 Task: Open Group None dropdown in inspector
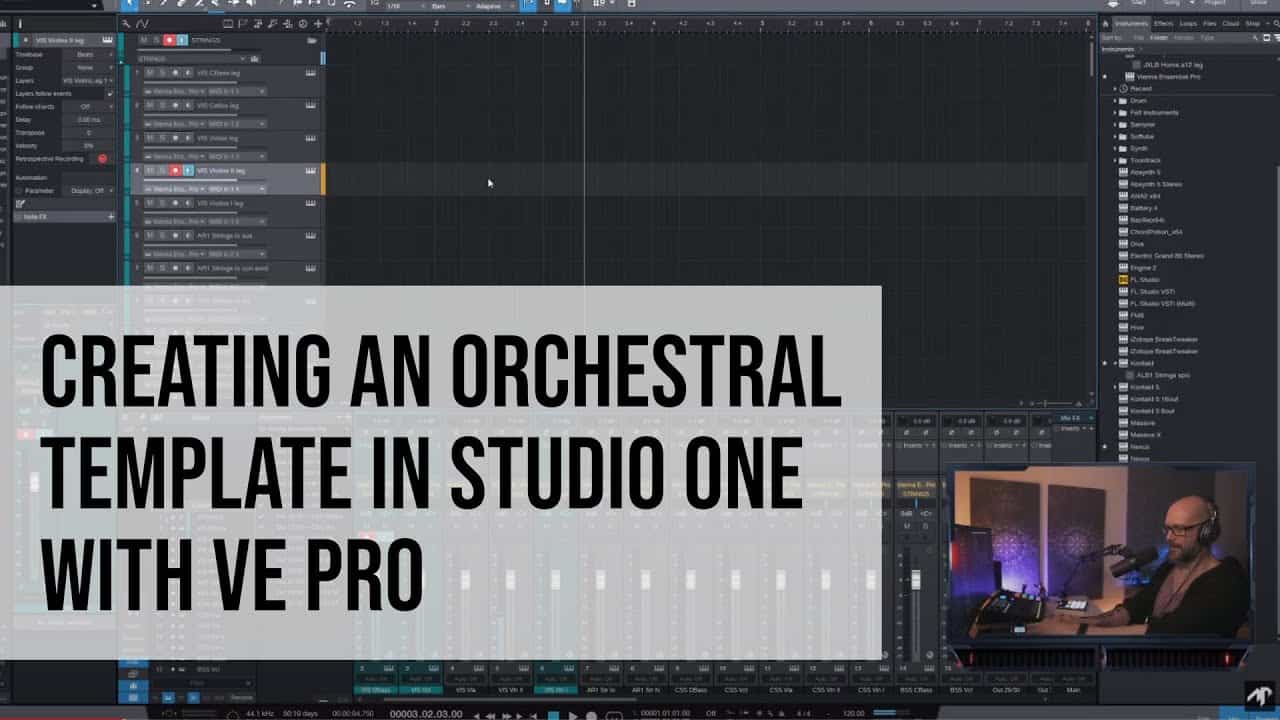(88, 67)
